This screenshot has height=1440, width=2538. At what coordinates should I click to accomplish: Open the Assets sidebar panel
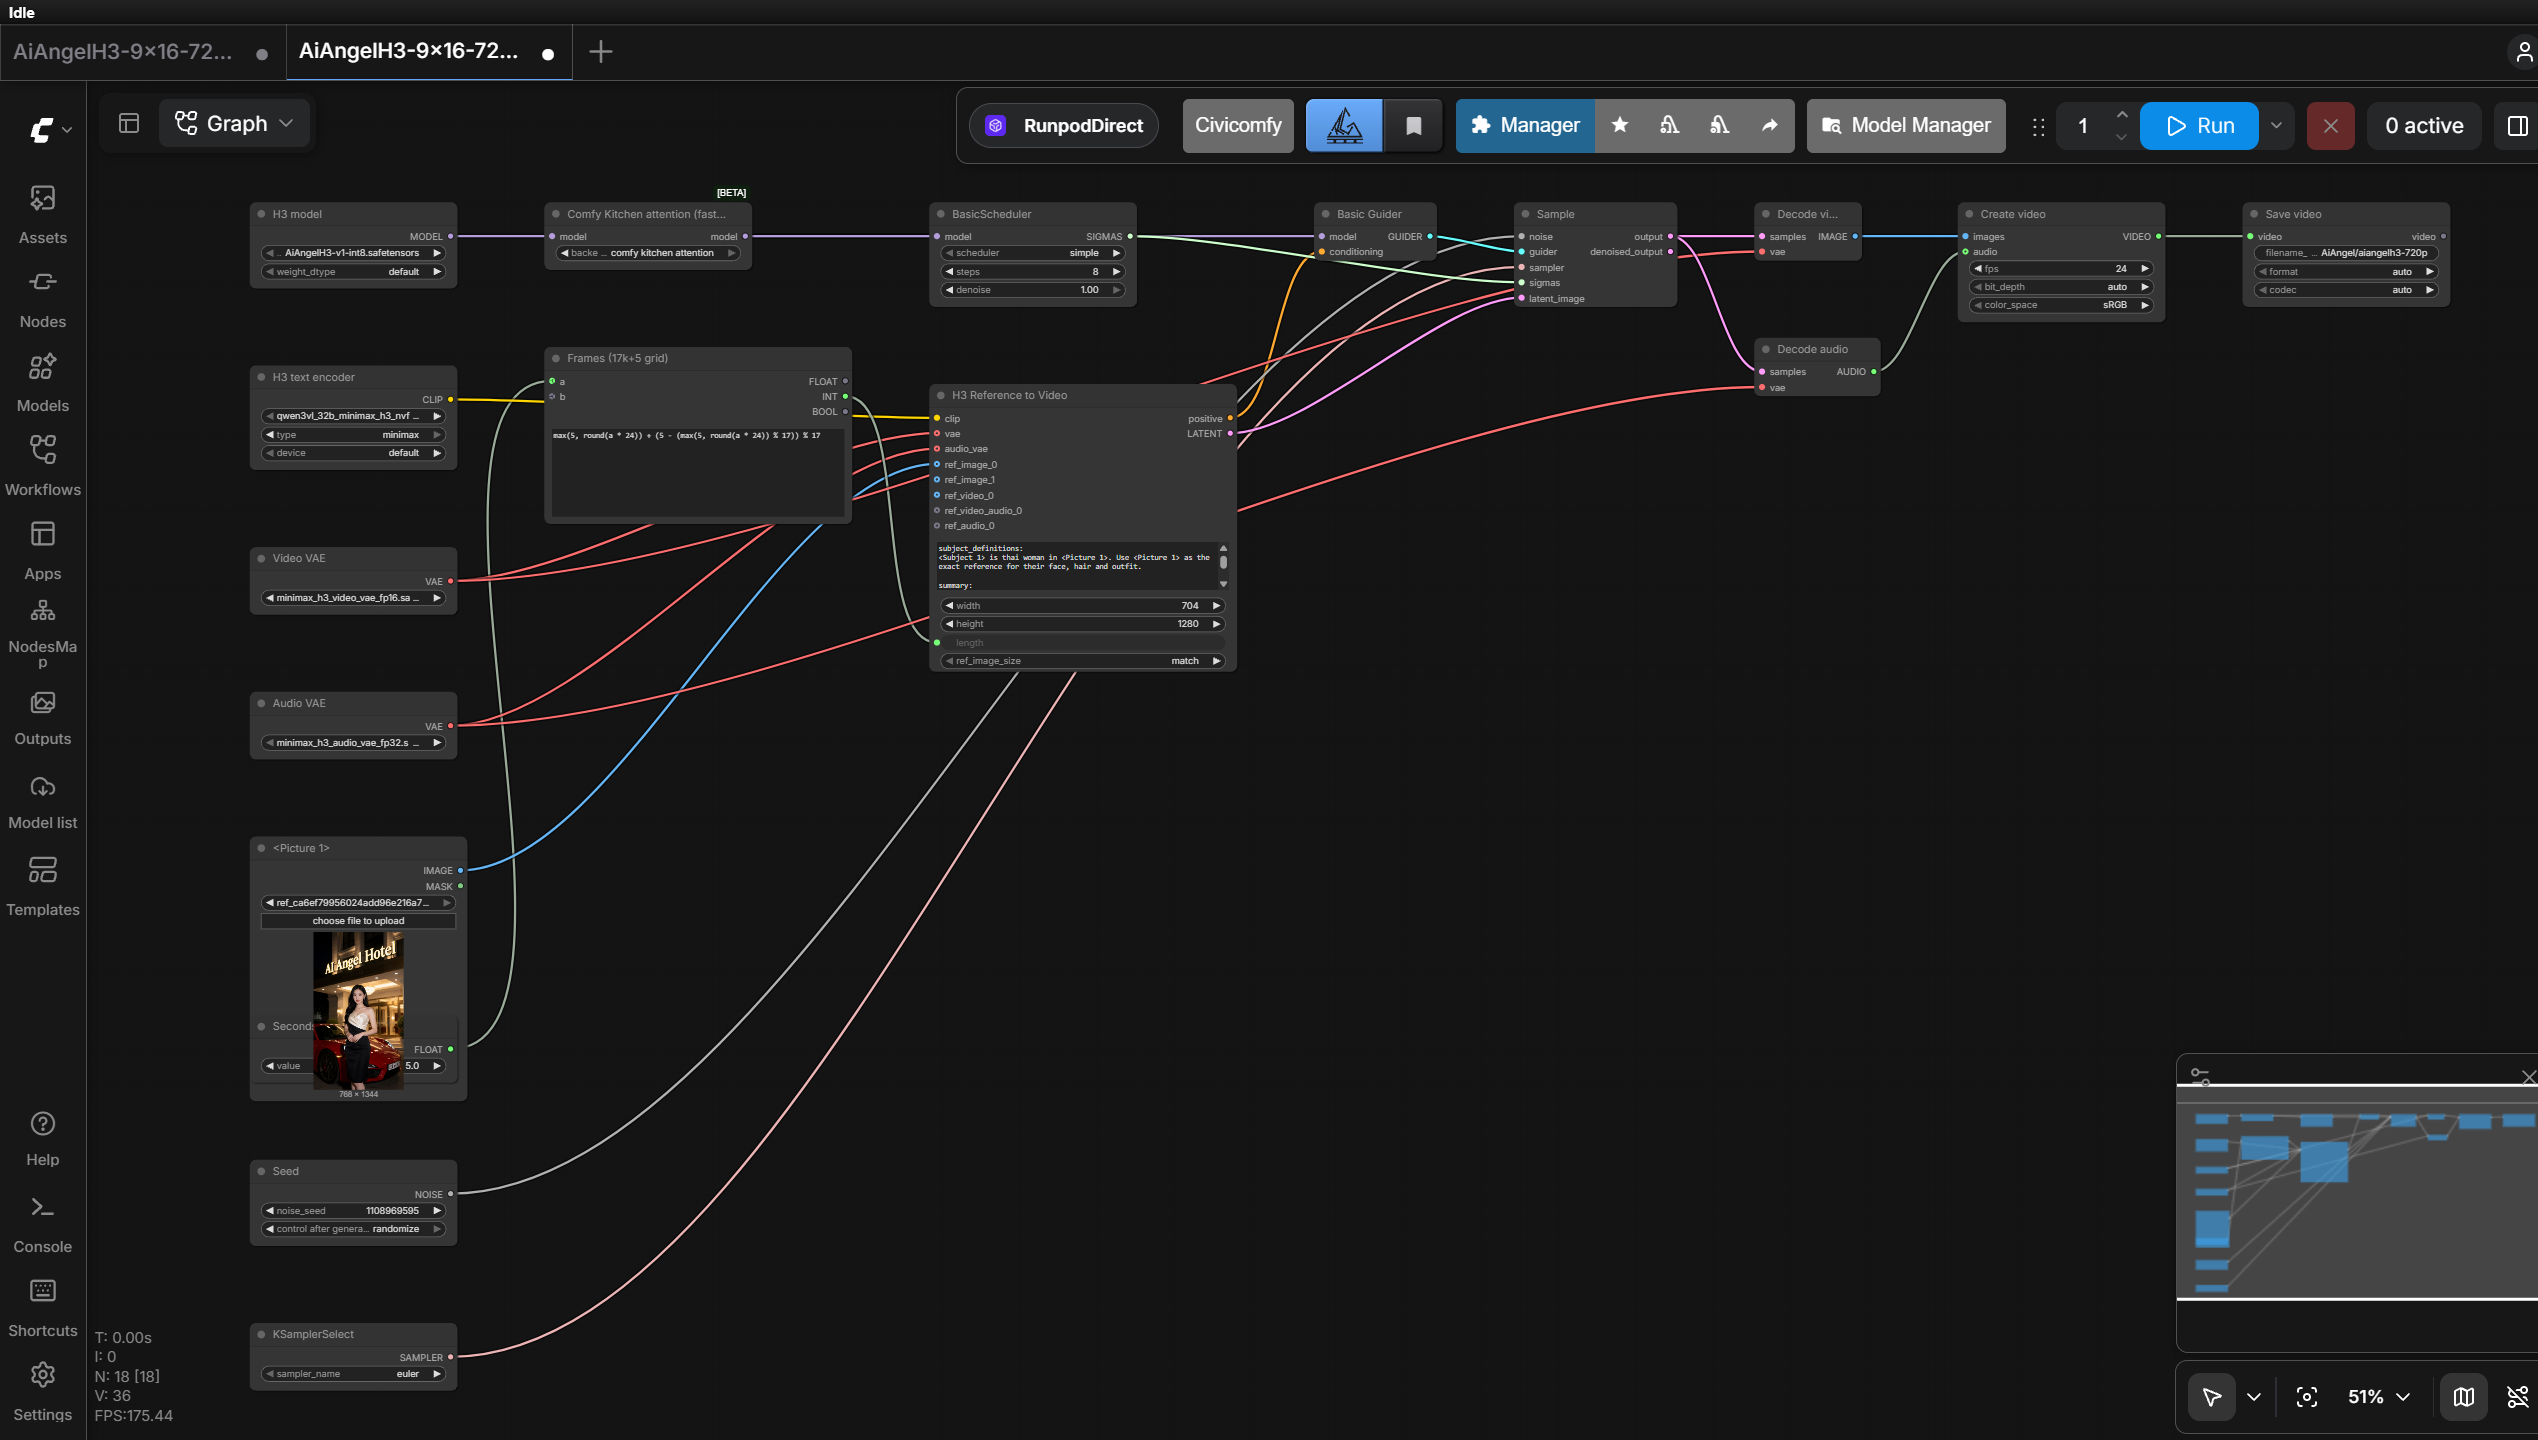pos(42,214)
